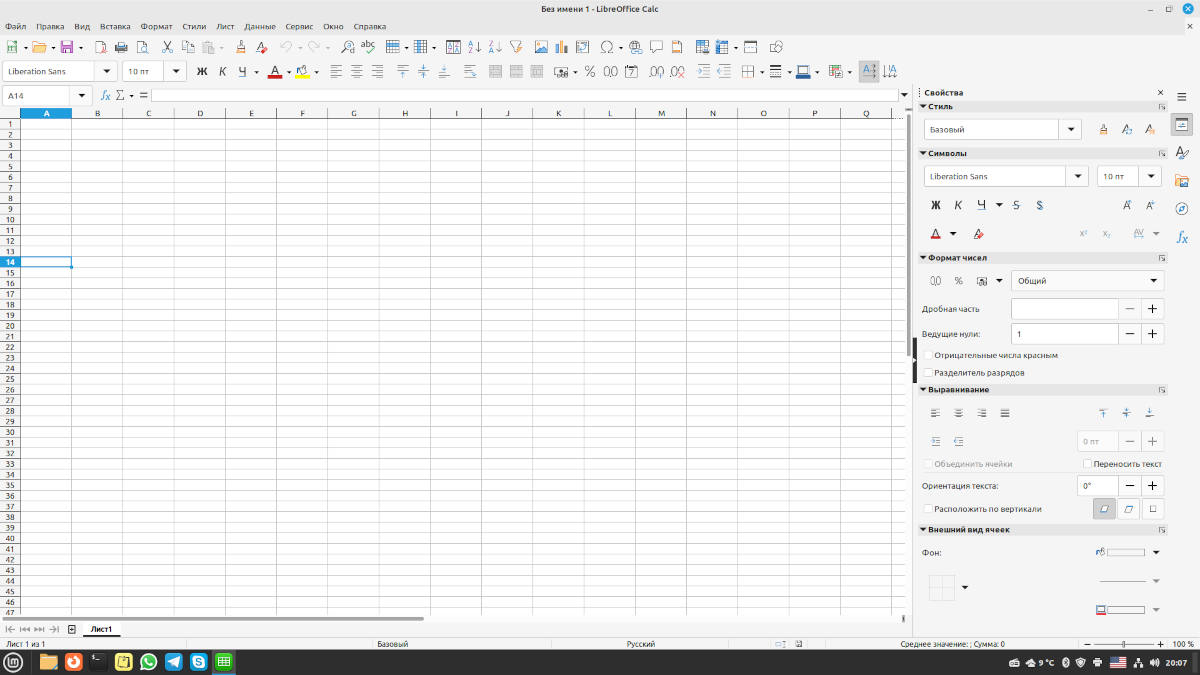Click the Increase font size icon in the sidebar
Viewport: 1200px width, 675px height.
[x=1127, y=205]
